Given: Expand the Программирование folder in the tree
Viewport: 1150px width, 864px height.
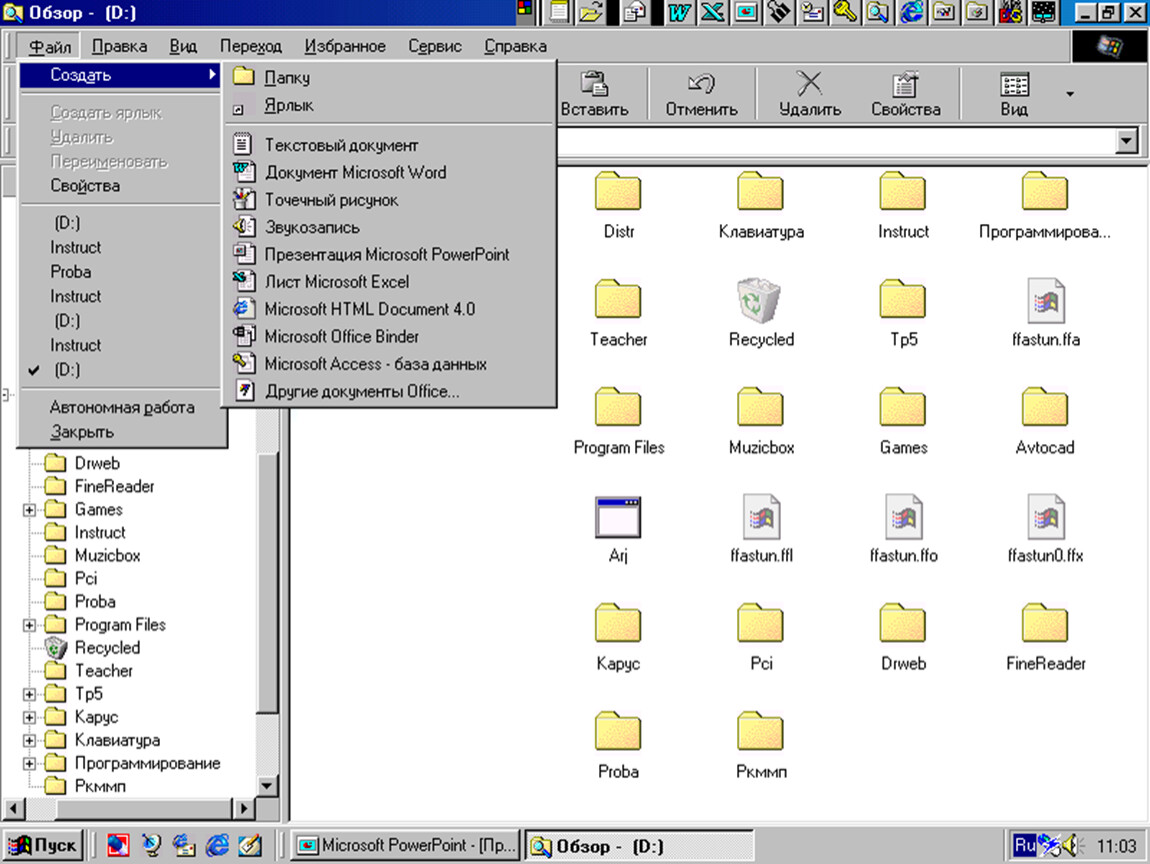Looking at the screenshot, I should pos(29,764).
